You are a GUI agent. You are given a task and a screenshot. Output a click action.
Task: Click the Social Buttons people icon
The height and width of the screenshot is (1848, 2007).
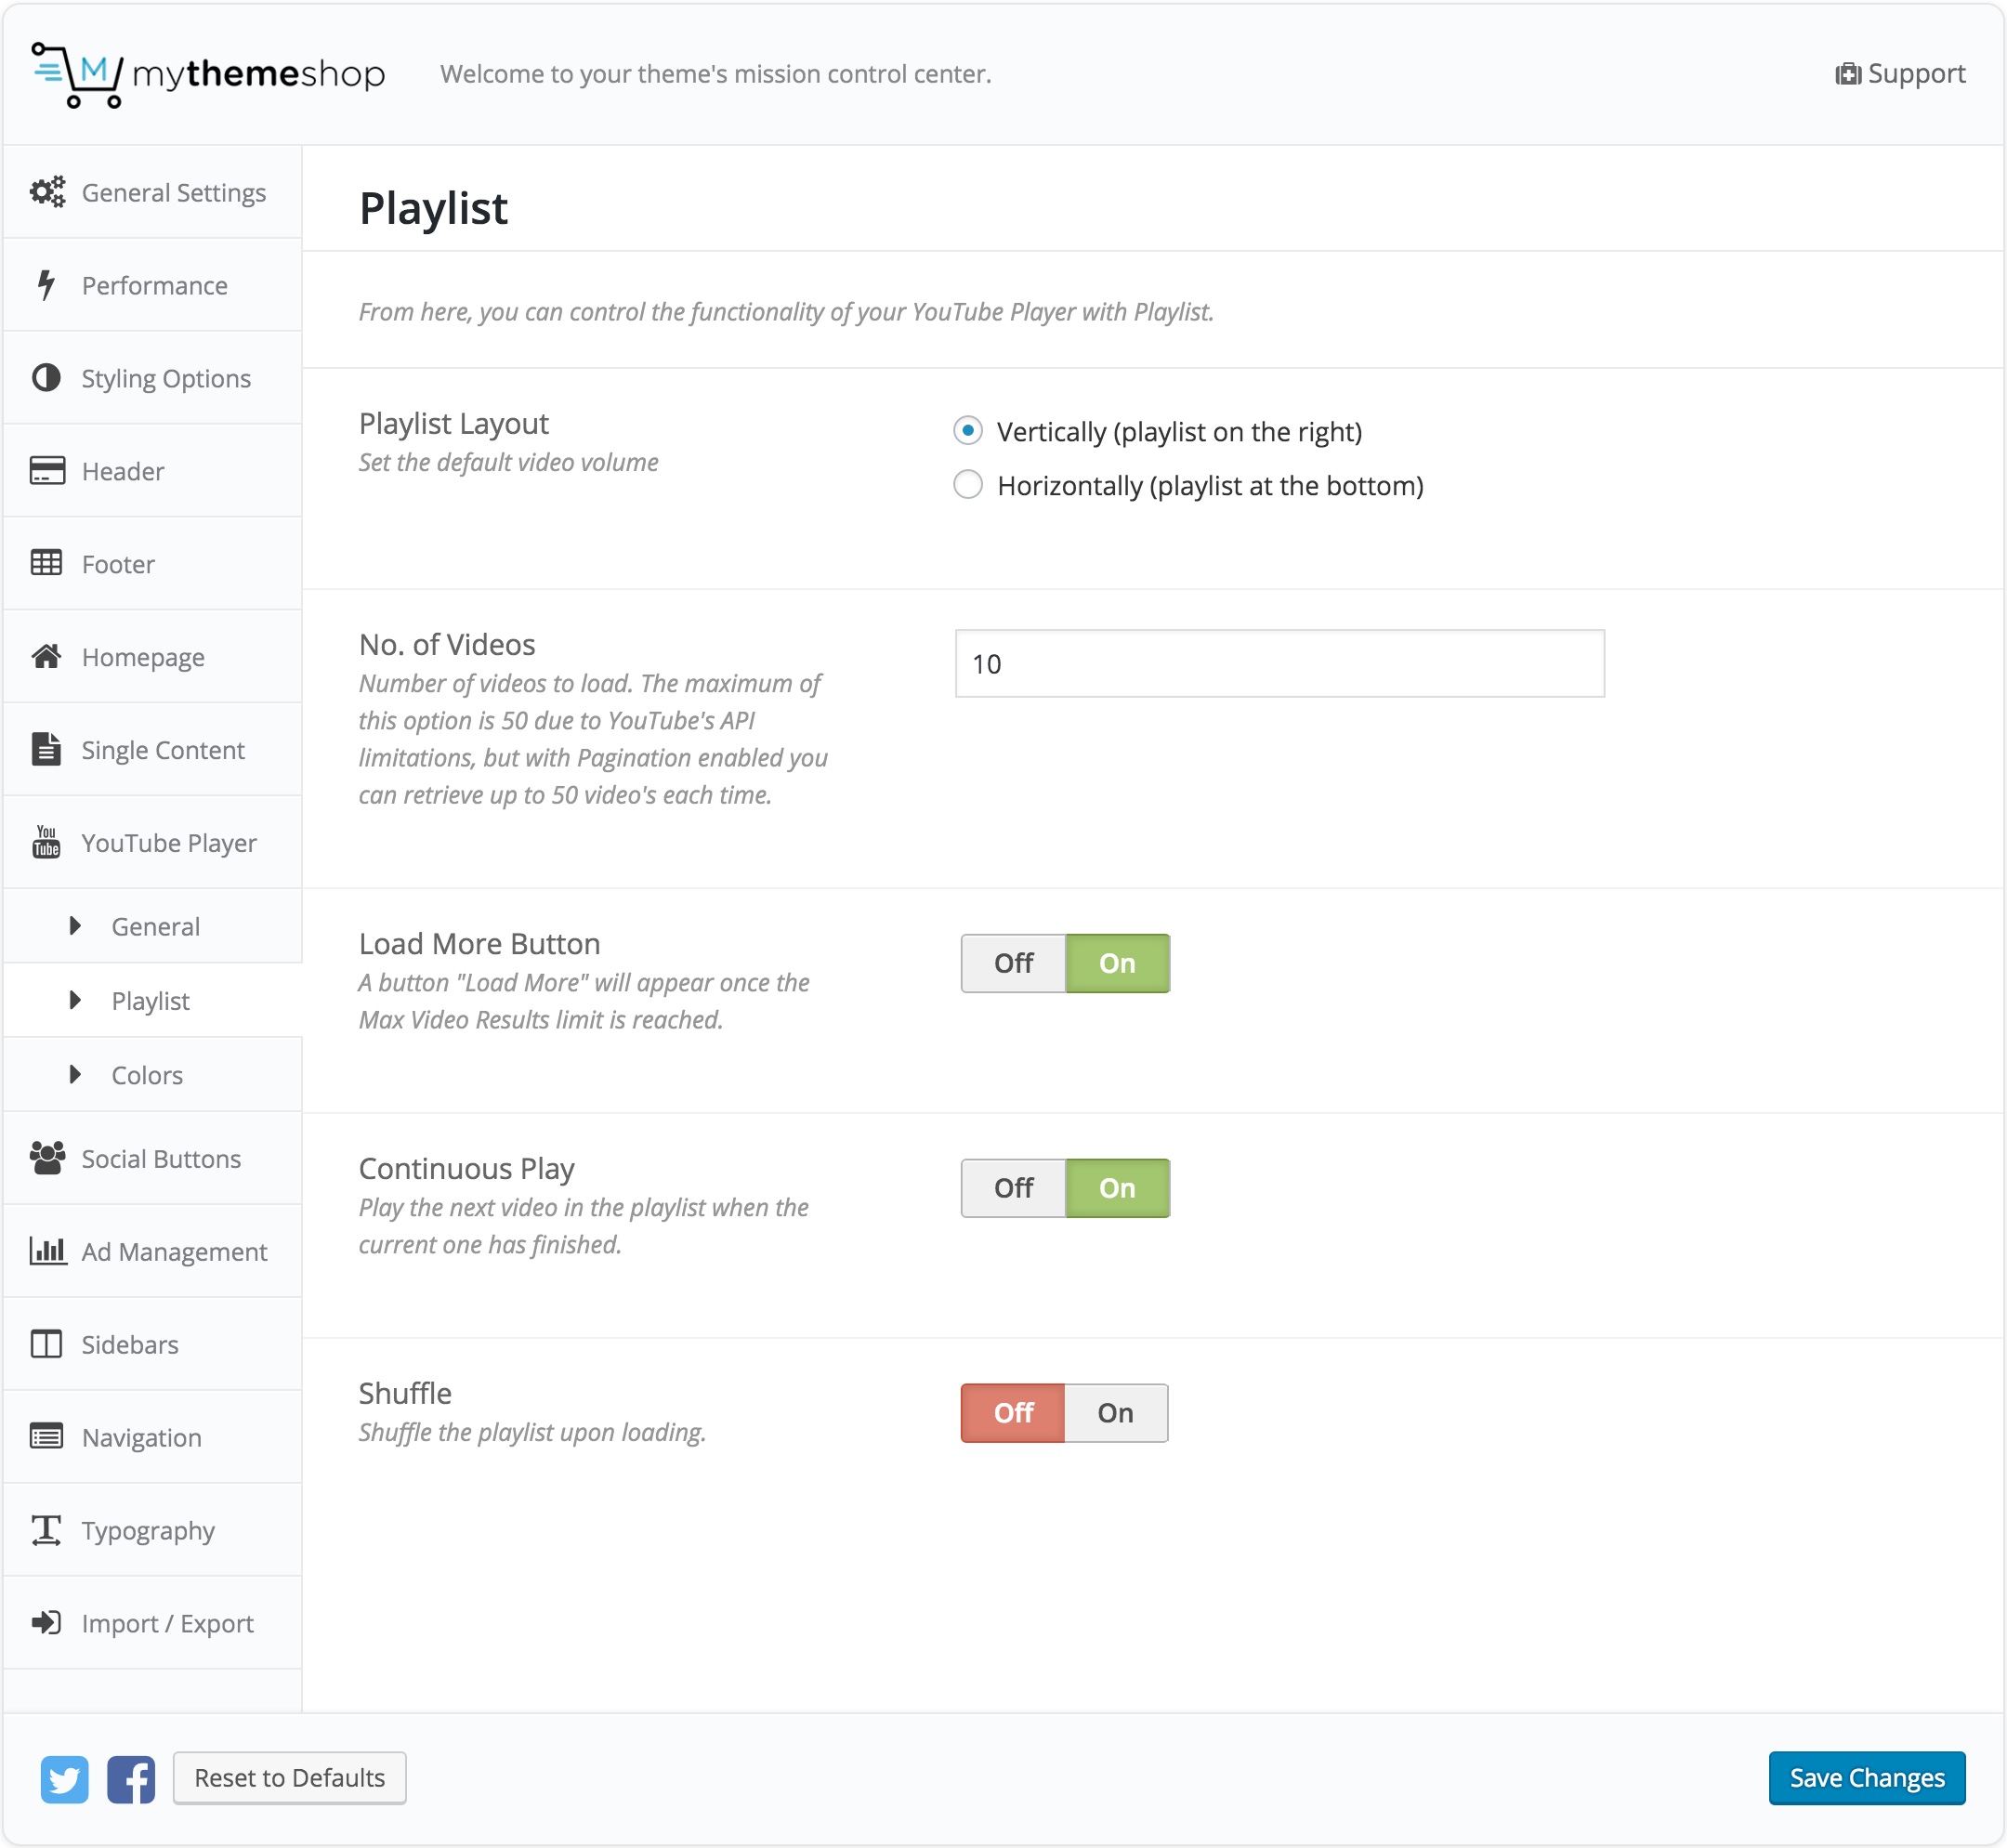click(47, 1158)
